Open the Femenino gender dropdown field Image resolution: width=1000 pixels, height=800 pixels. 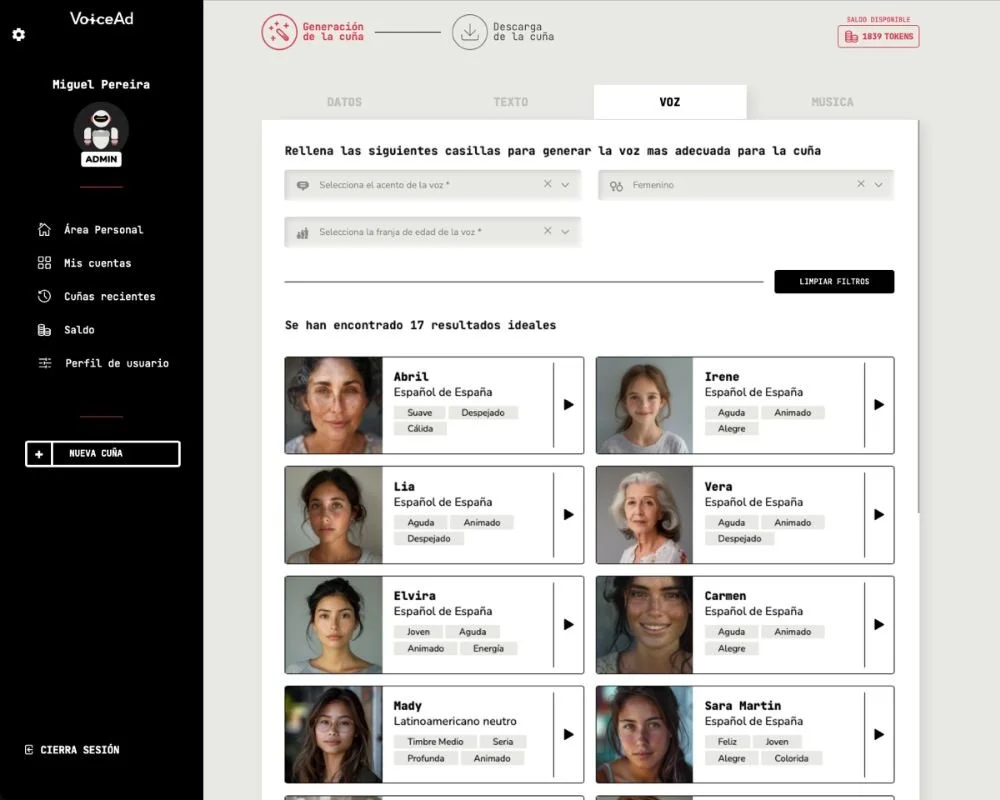[746, 185]
